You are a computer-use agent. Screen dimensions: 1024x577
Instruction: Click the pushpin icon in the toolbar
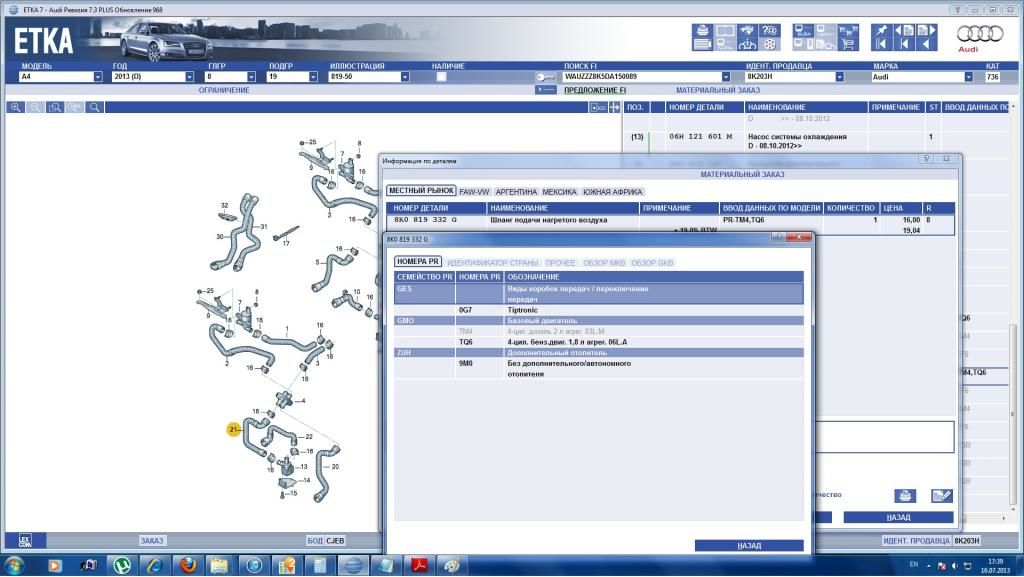click(882, 30)
